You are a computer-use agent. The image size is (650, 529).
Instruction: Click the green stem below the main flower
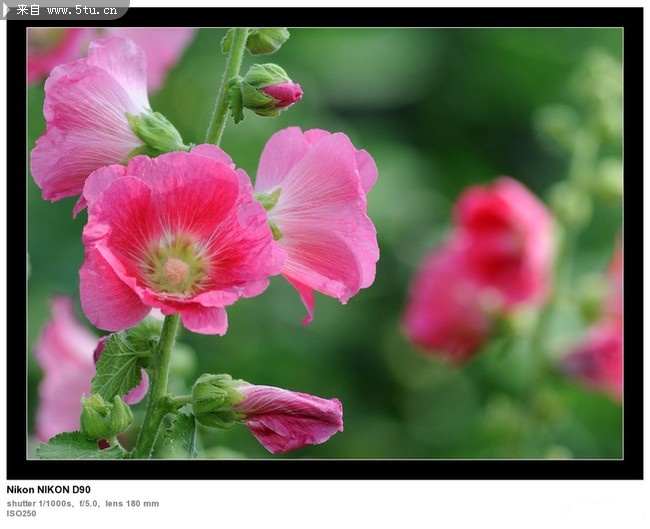(158, 380)
